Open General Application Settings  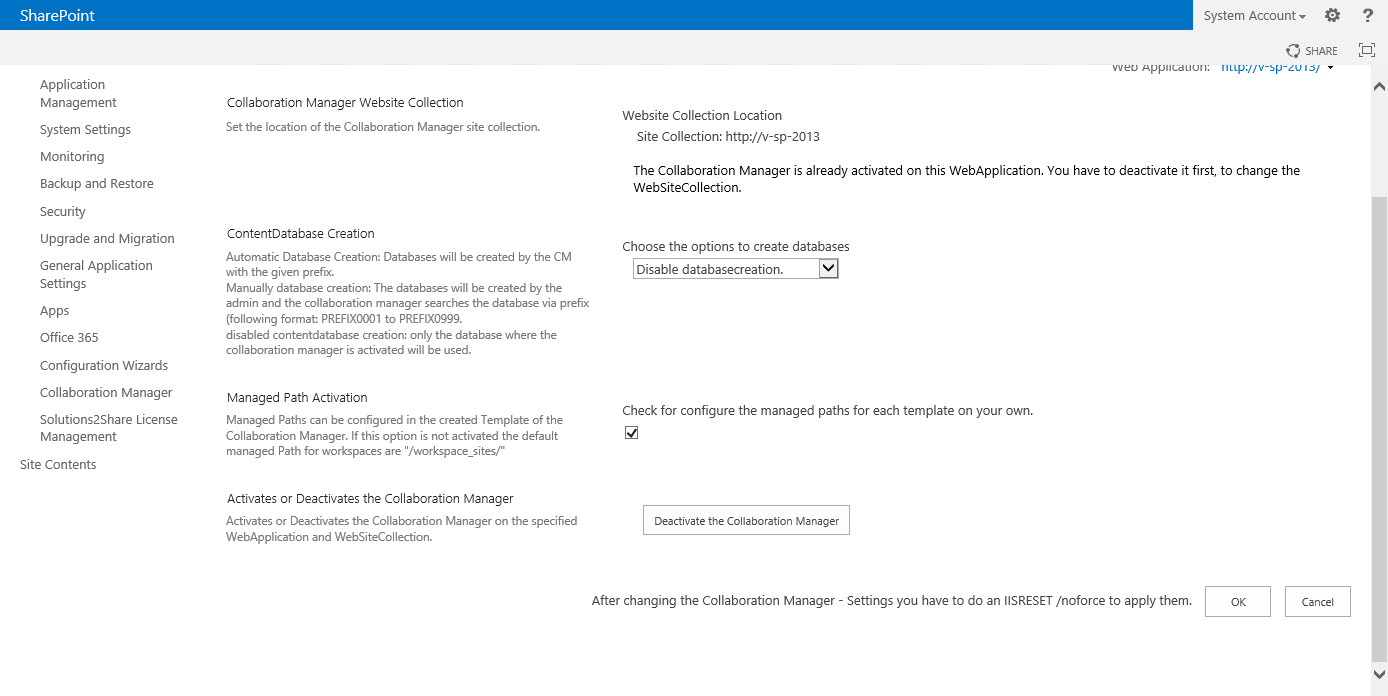(96, 275)
